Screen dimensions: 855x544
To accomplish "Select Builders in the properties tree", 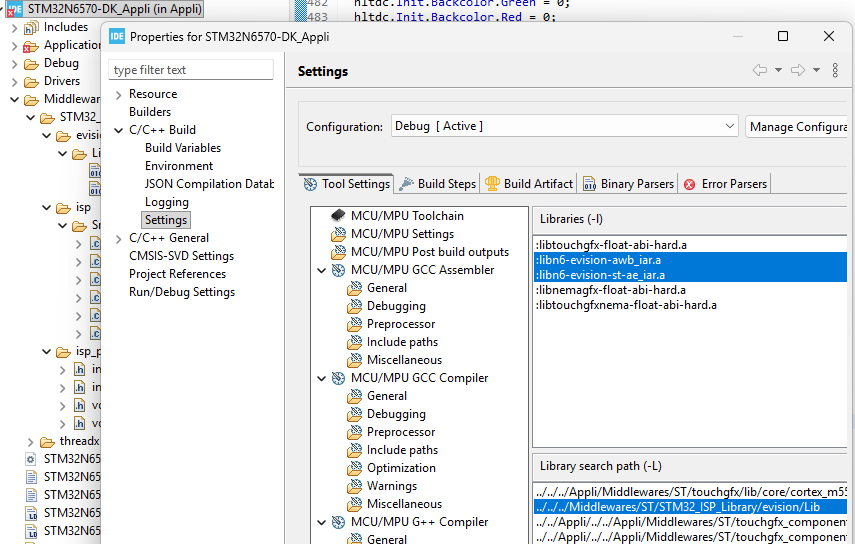I will click(x=150, y=112).
